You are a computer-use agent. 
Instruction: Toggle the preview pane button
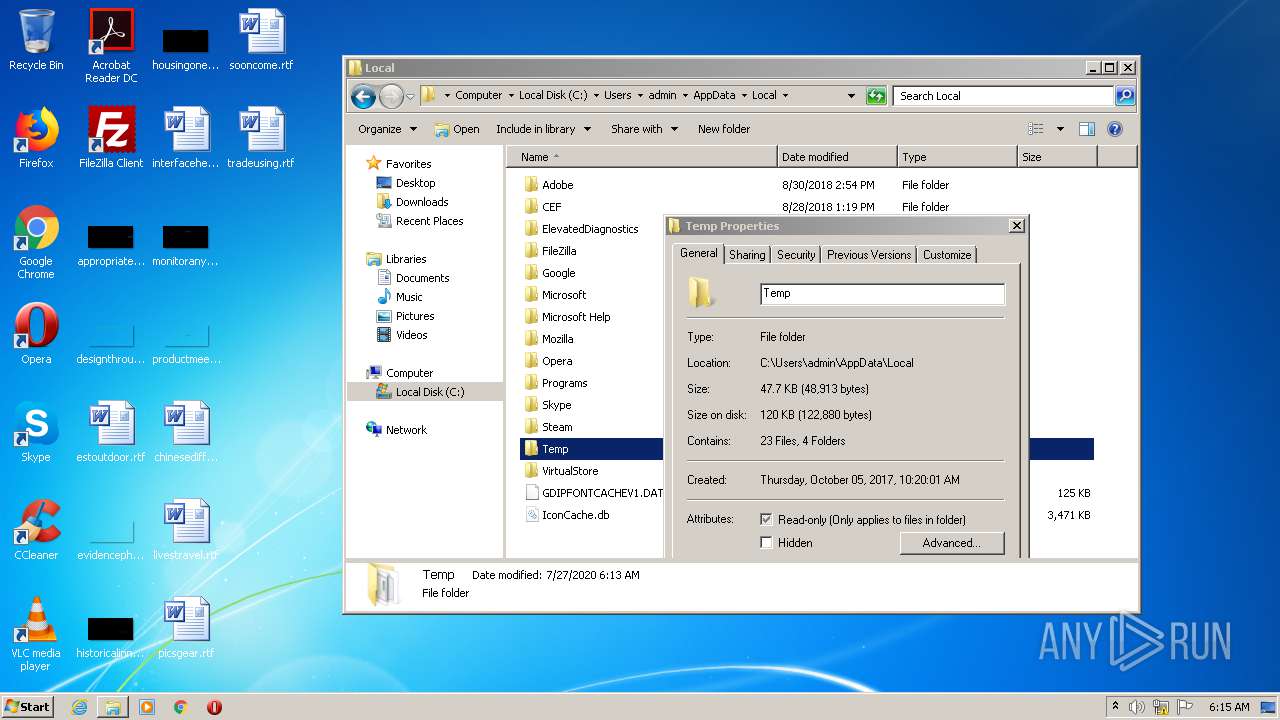click(1087, 129)
